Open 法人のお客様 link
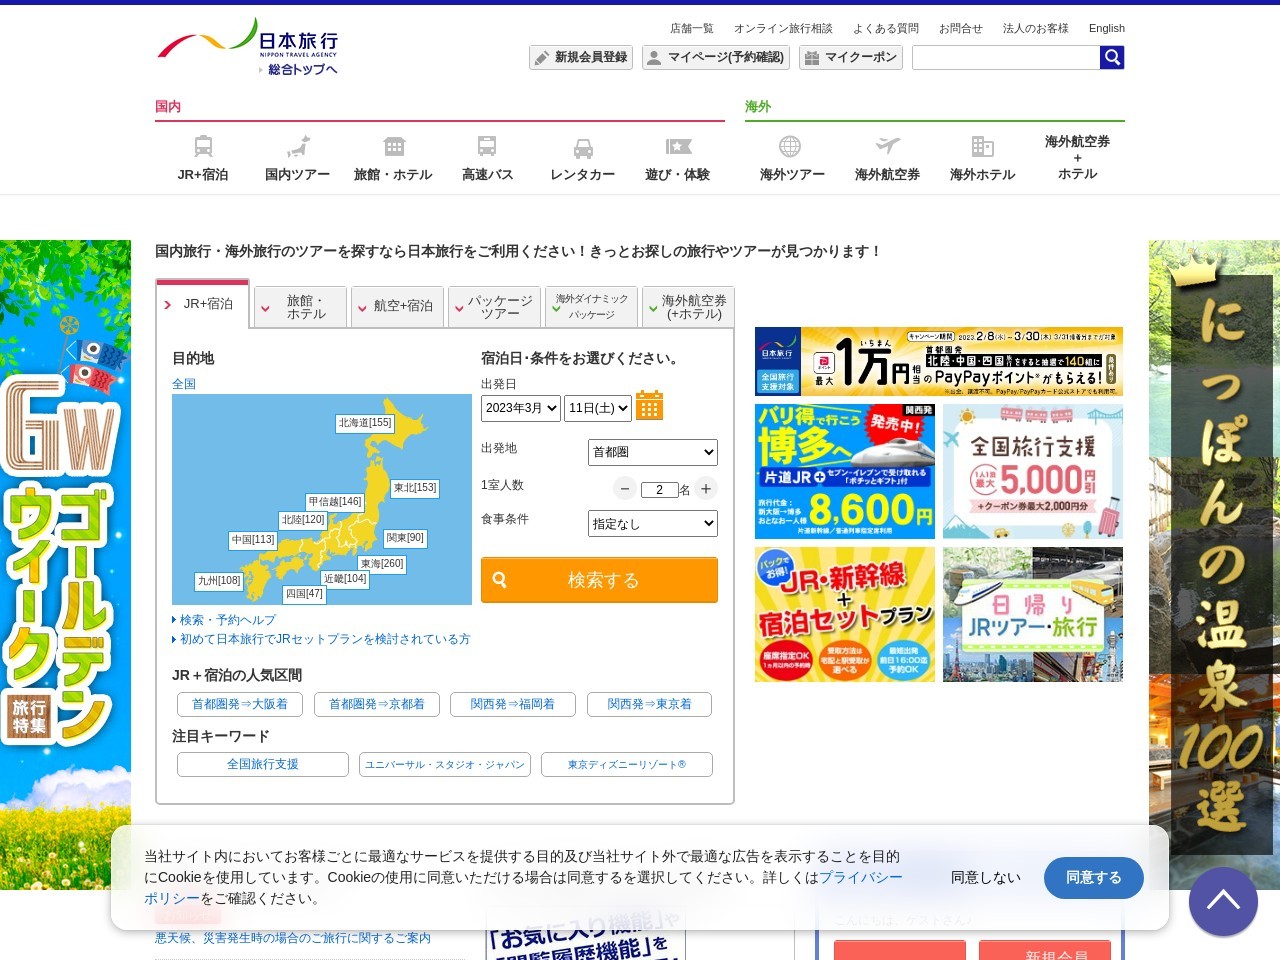Image resolution: width=1280 pixels, height=960 pixels. [x=1036, y=28]
